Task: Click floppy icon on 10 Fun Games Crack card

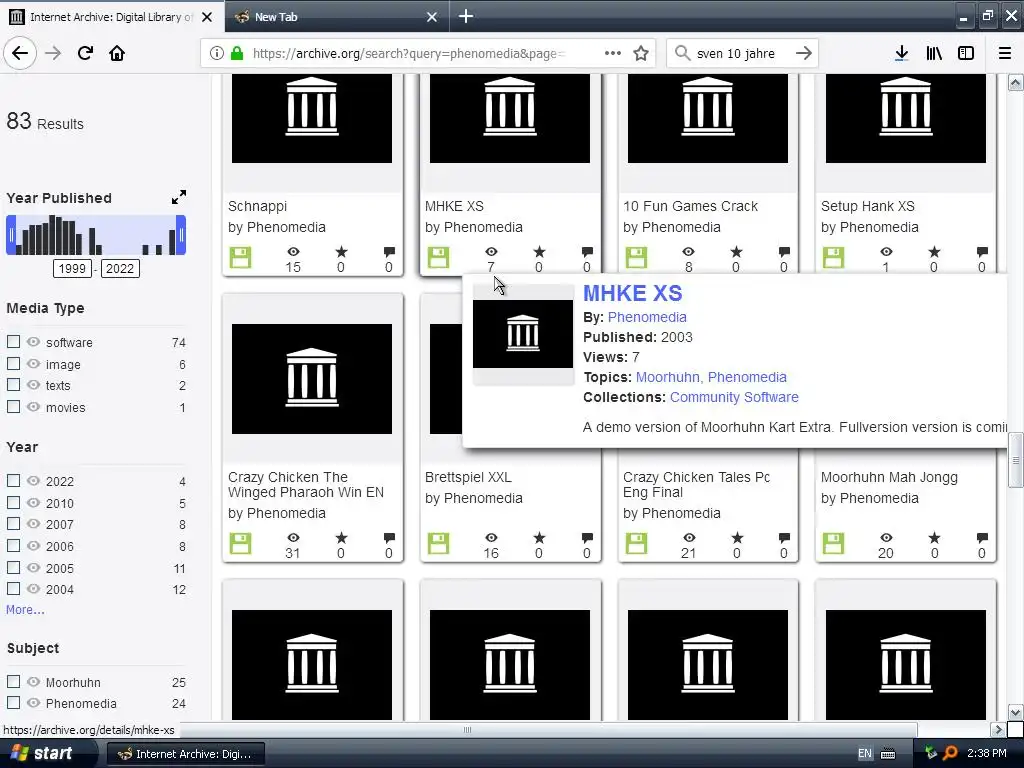Action: [636, 257]
